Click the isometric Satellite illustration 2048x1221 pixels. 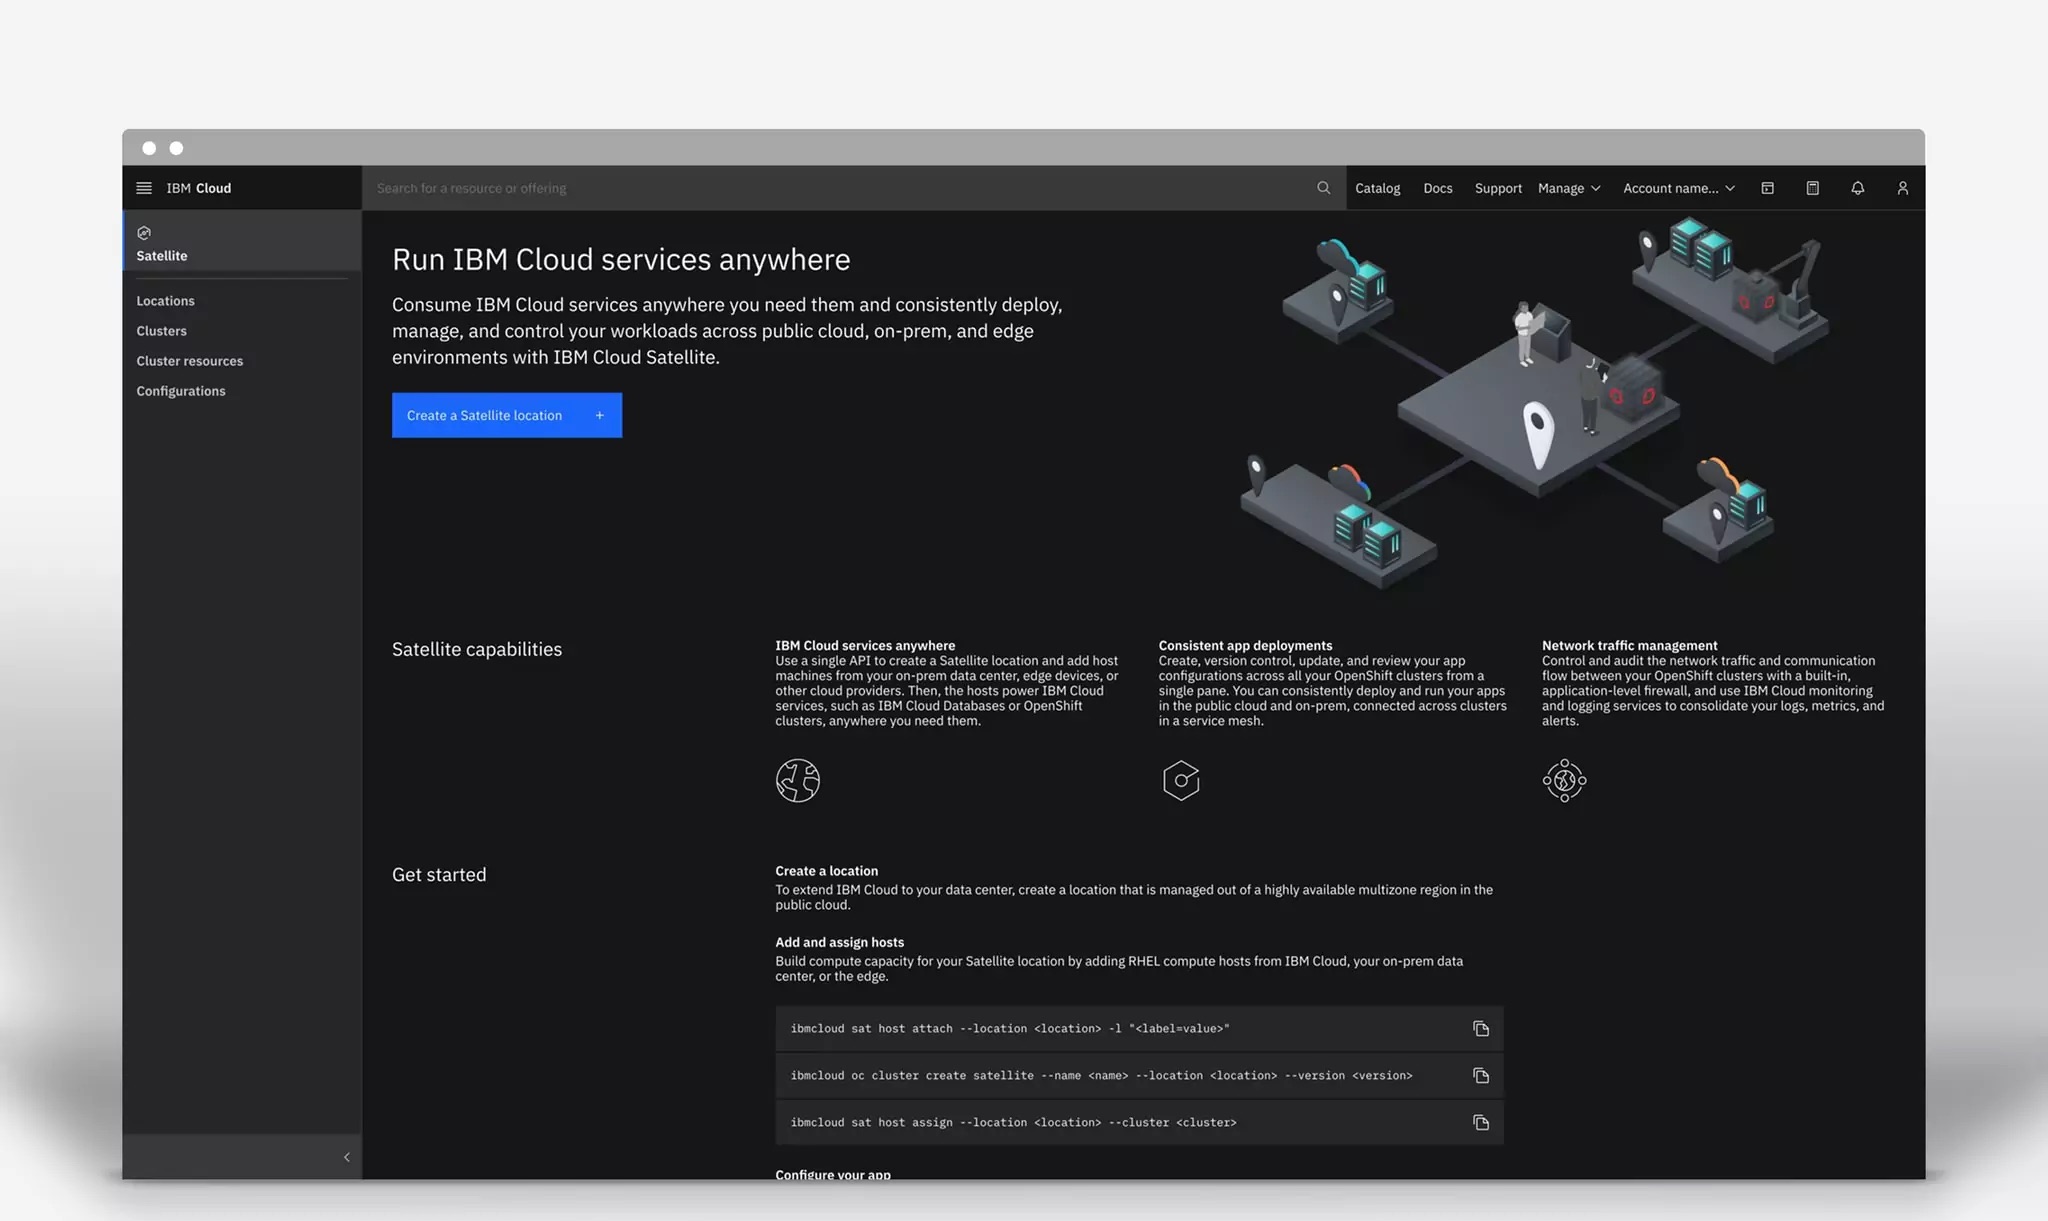(1535, 405)
